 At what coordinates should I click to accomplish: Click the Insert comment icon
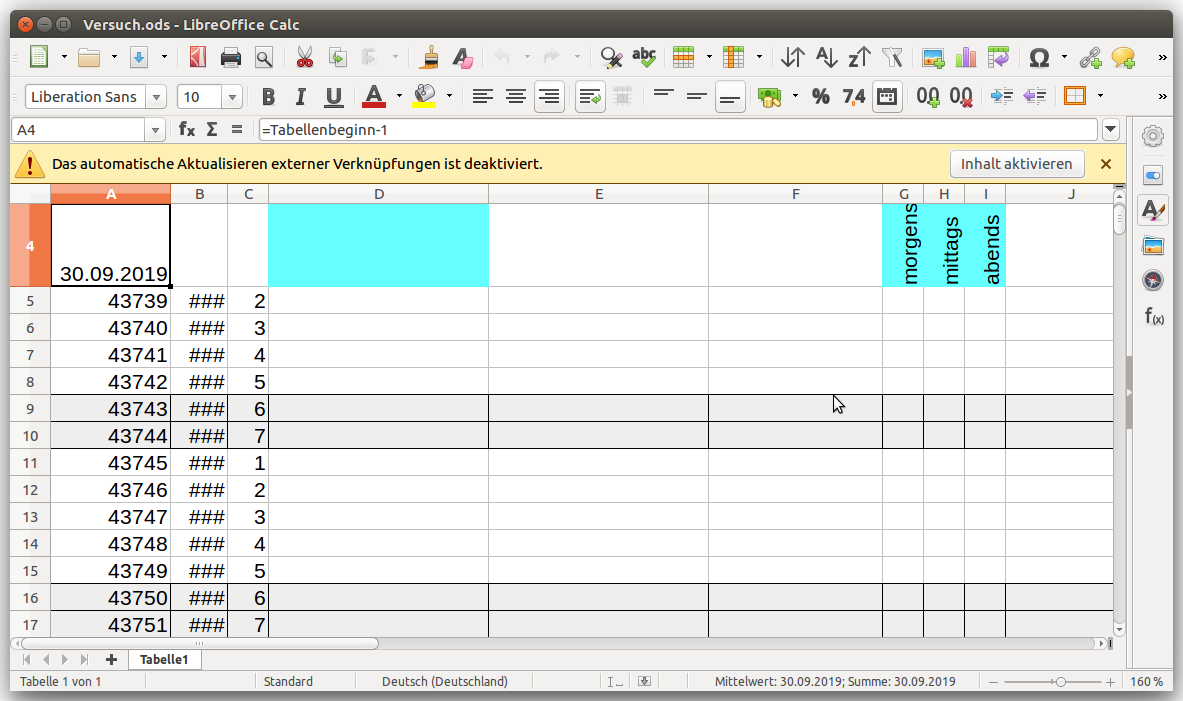click(1123, 57)
